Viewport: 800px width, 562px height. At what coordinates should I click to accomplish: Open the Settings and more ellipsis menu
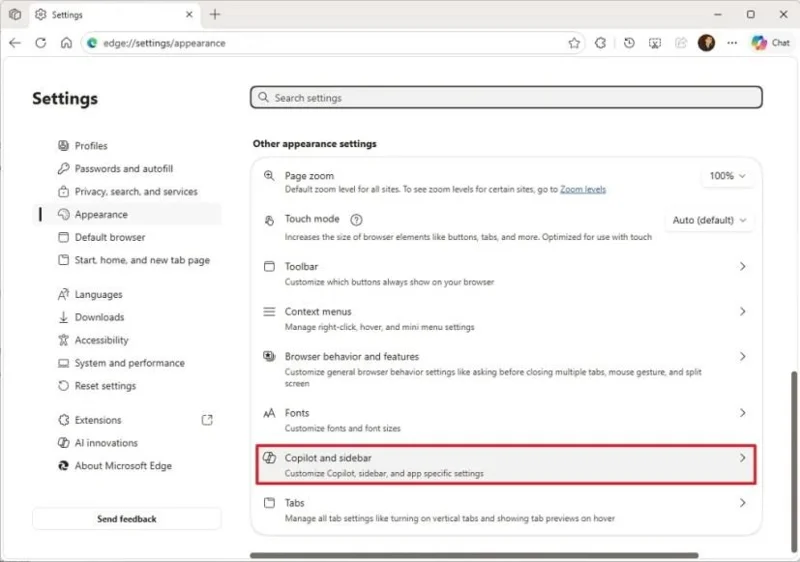(x=732, y=43)
